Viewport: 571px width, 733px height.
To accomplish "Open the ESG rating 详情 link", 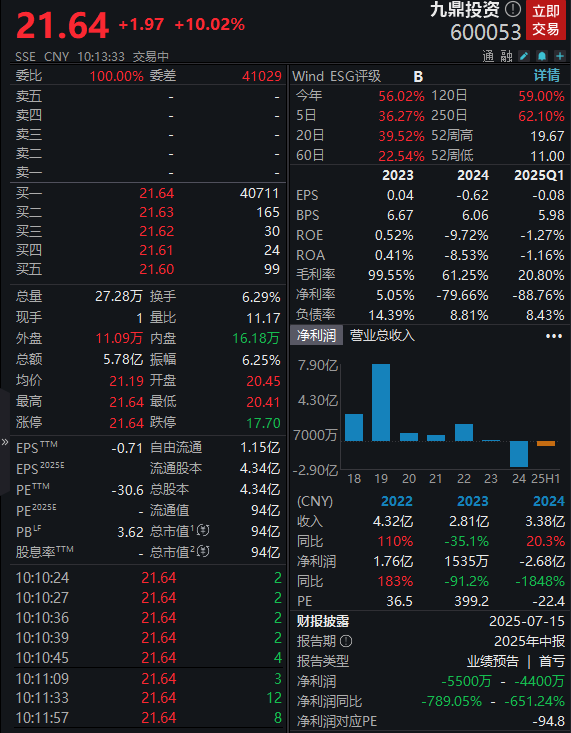I will pyautogui.click(x=547, y=75).
